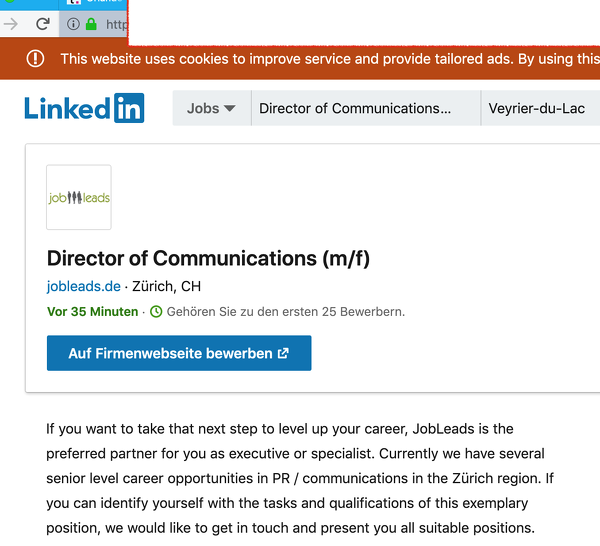
Task: Open the jobleads.de company link
Action: pyautogui.click(x=84, y=286)
